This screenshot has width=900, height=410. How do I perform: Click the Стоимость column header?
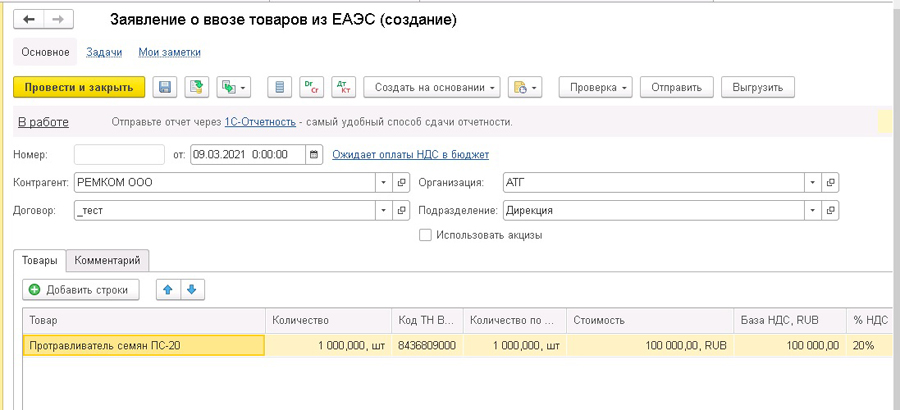point(650,320)
